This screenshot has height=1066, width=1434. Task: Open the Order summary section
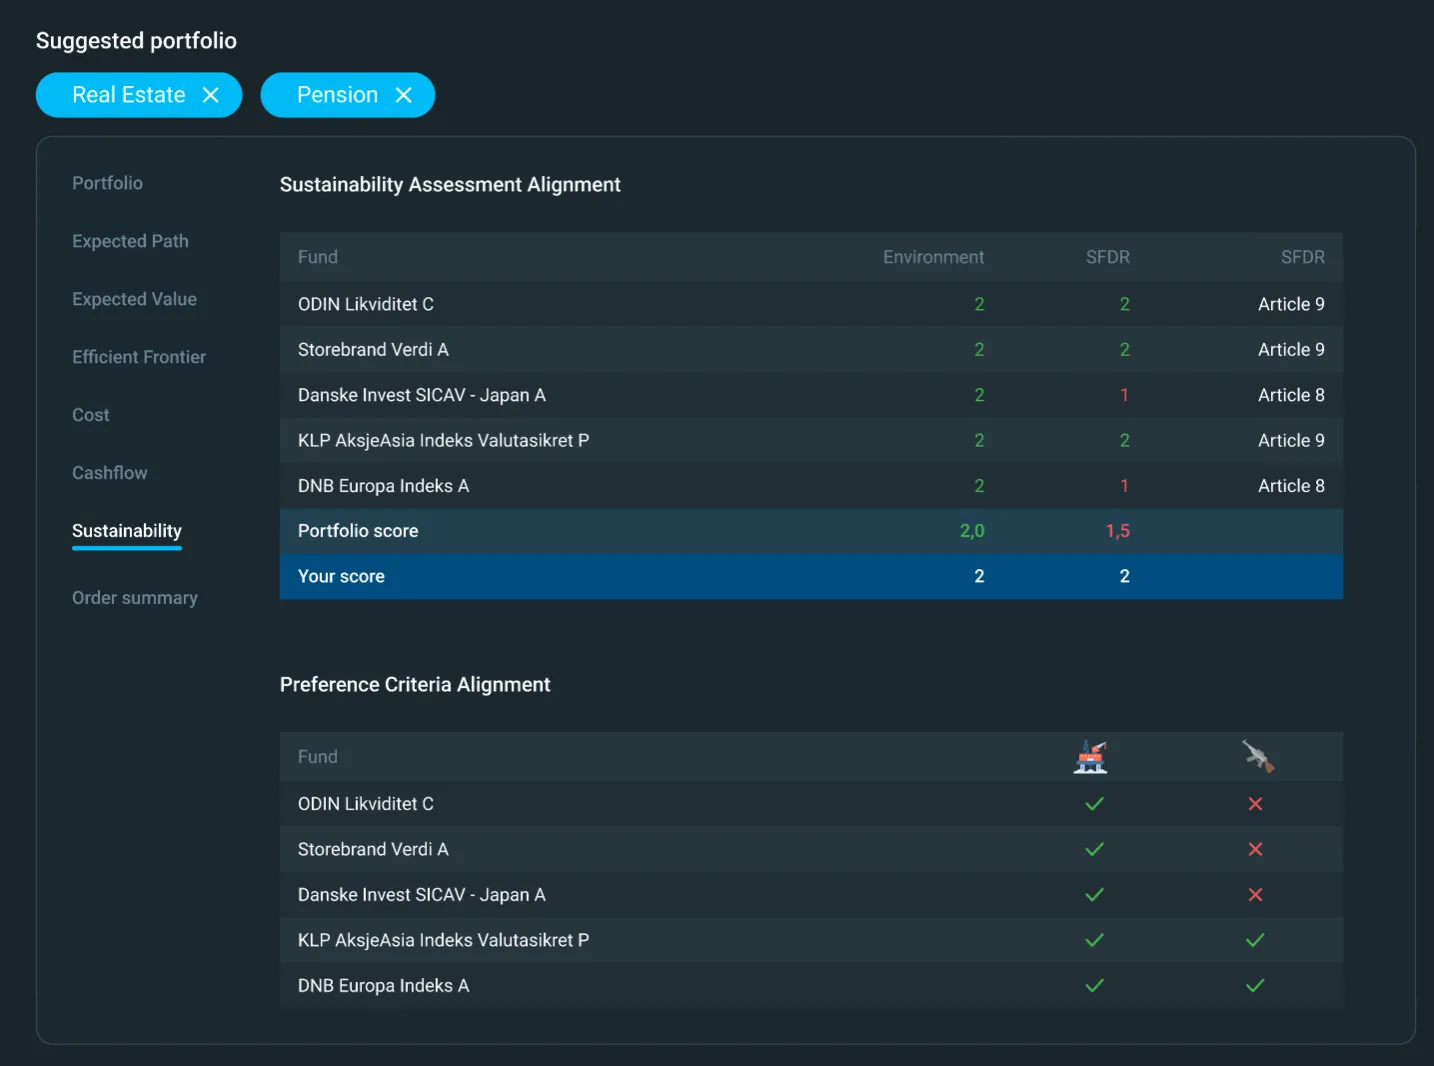click(135, 598)
